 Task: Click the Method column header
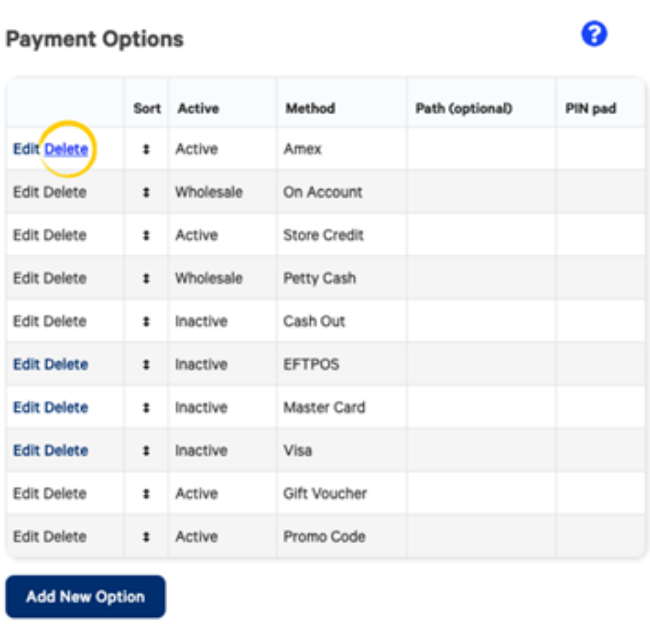tap(310, 108)
